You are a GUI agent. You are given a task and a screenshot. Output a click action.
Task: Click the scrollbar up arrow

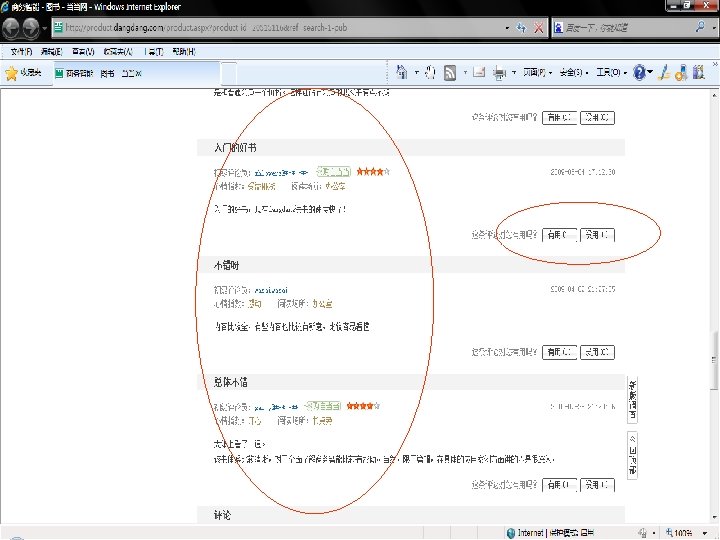click(x=714, y=95)
